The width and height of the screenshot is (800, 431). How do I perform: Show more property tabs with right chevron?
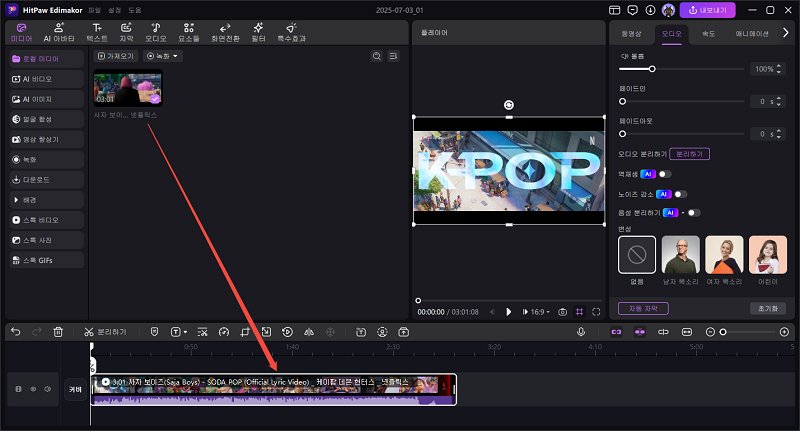(785, 33)
